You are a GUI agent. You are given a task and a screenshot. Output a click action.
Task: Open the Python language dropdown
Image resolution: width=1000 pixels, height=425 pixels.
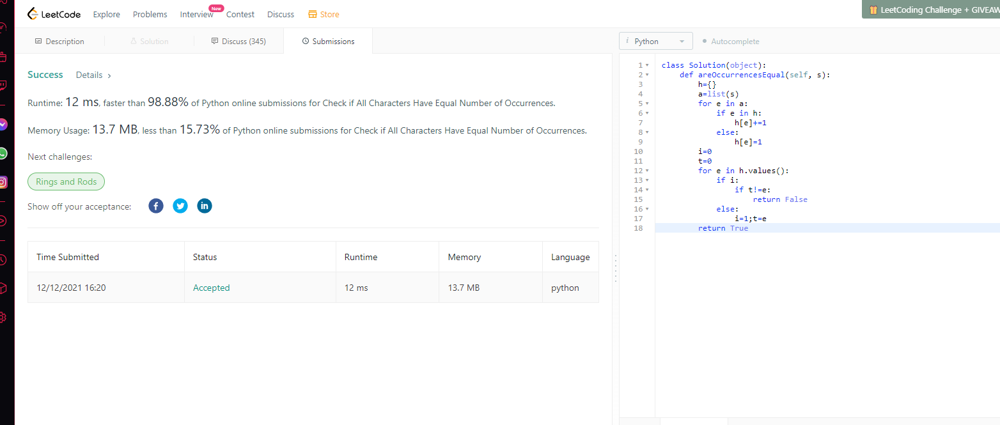tap(656, 41)
